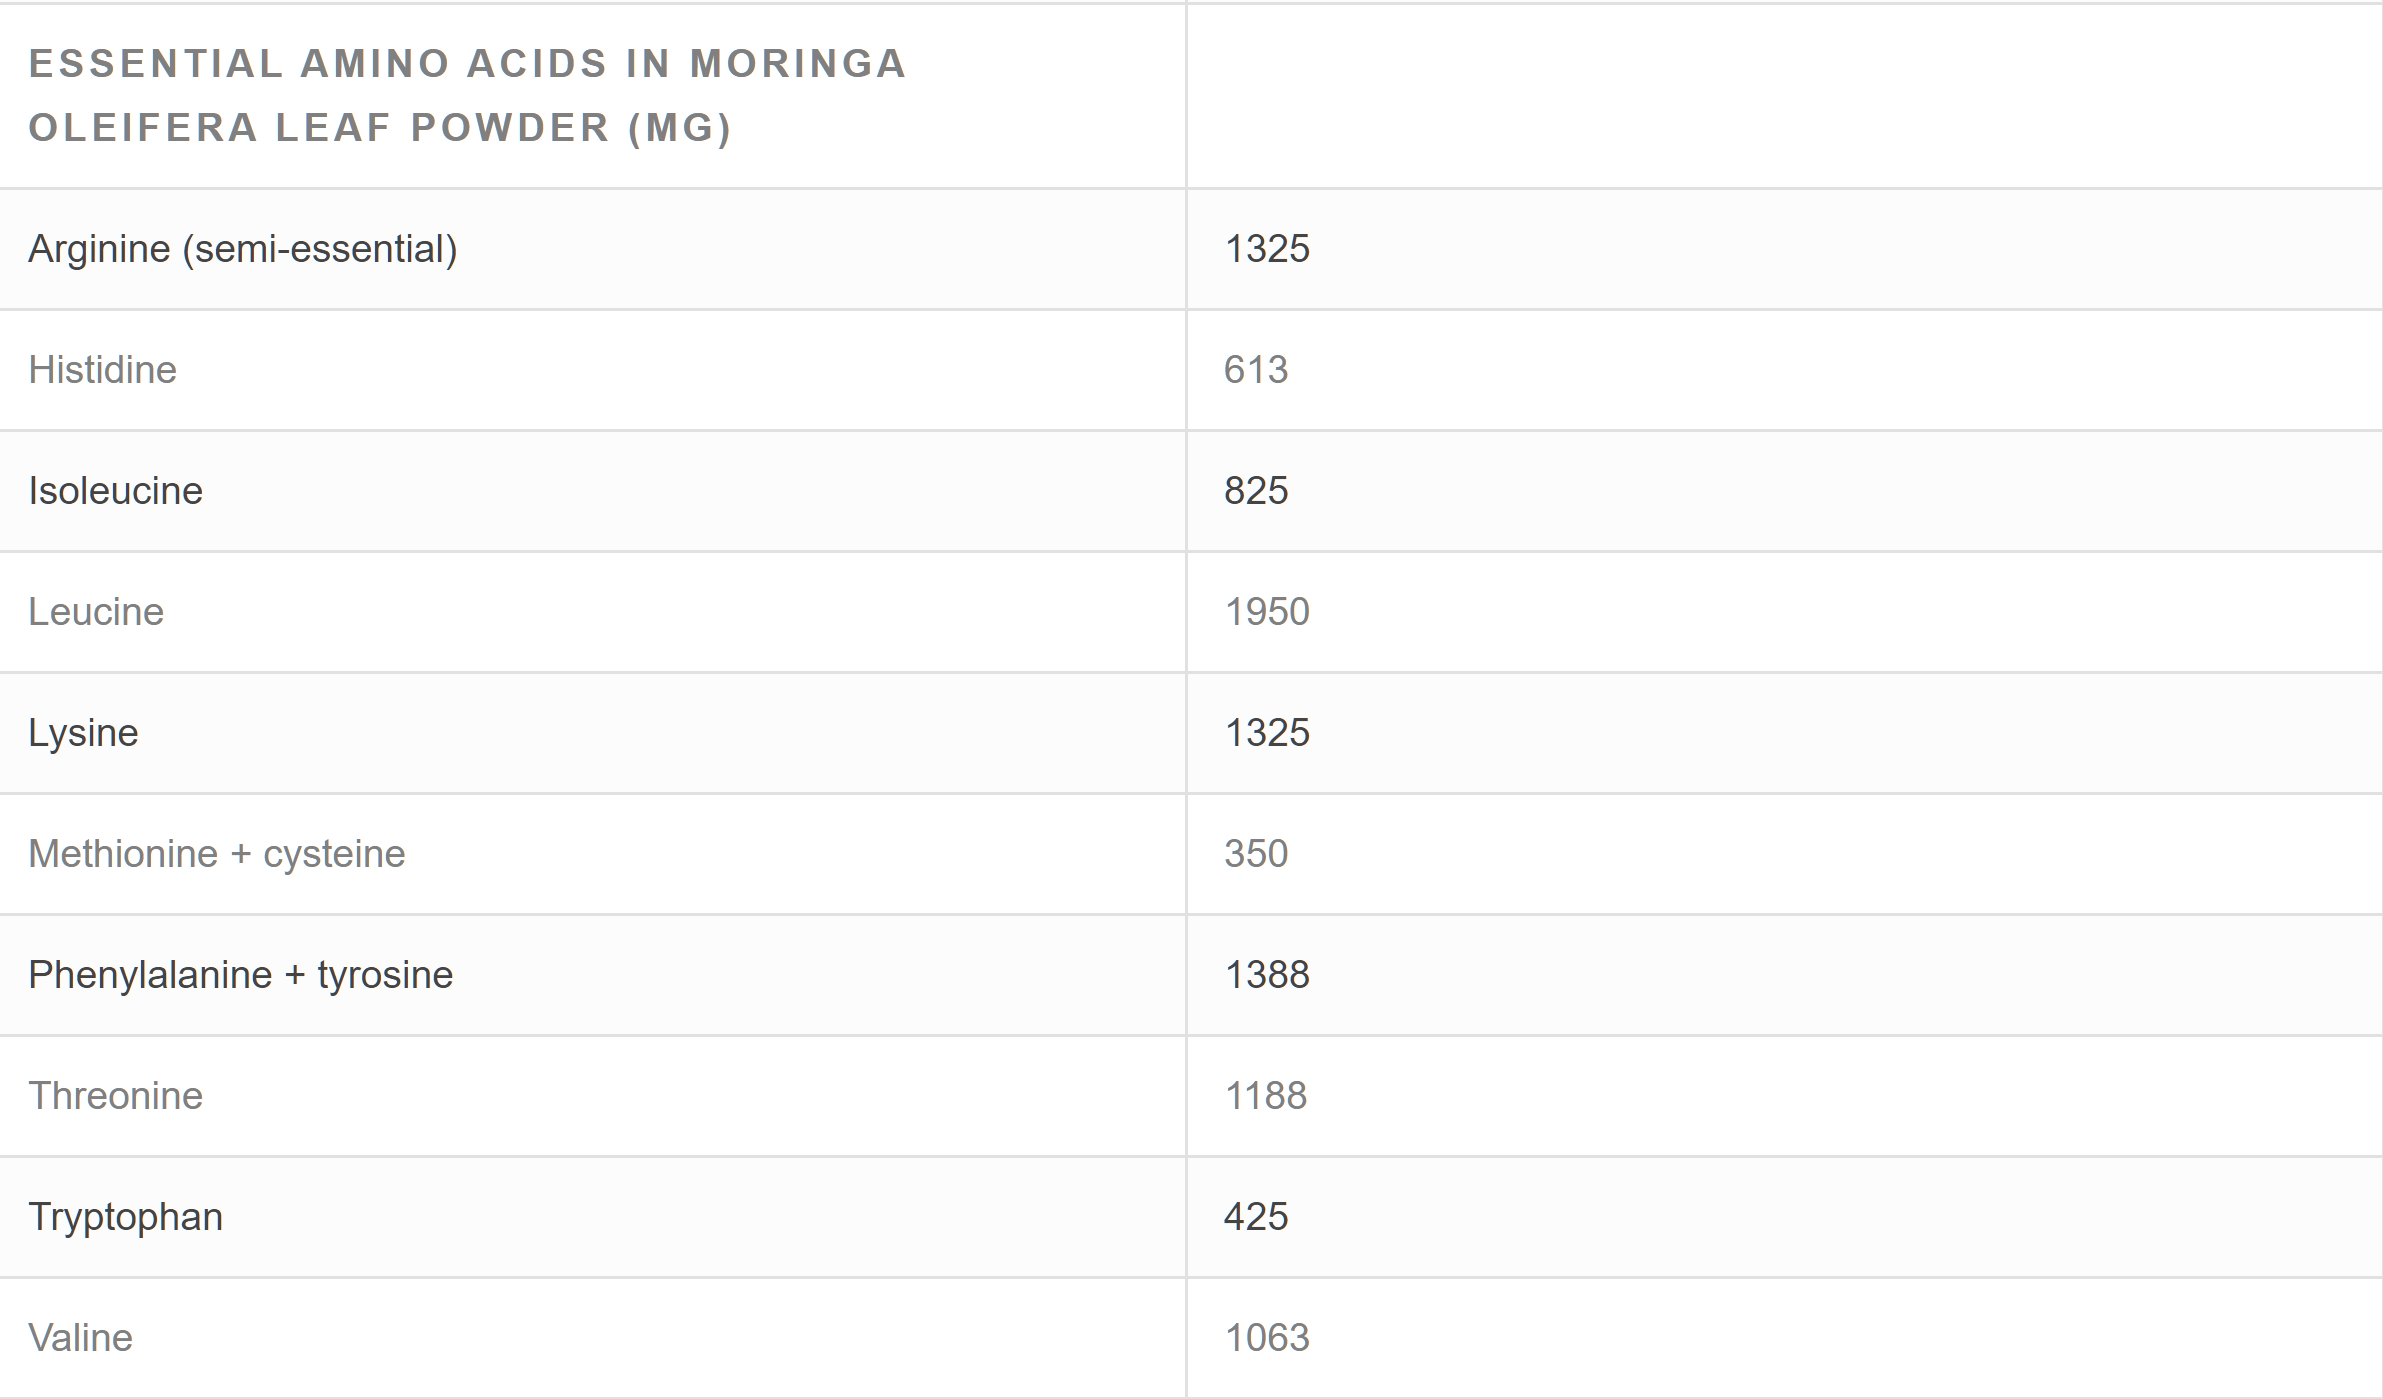Screen dimensions: 2383x1399
Task: Click the 1388 value cell
Action: tap(1267, 975)
